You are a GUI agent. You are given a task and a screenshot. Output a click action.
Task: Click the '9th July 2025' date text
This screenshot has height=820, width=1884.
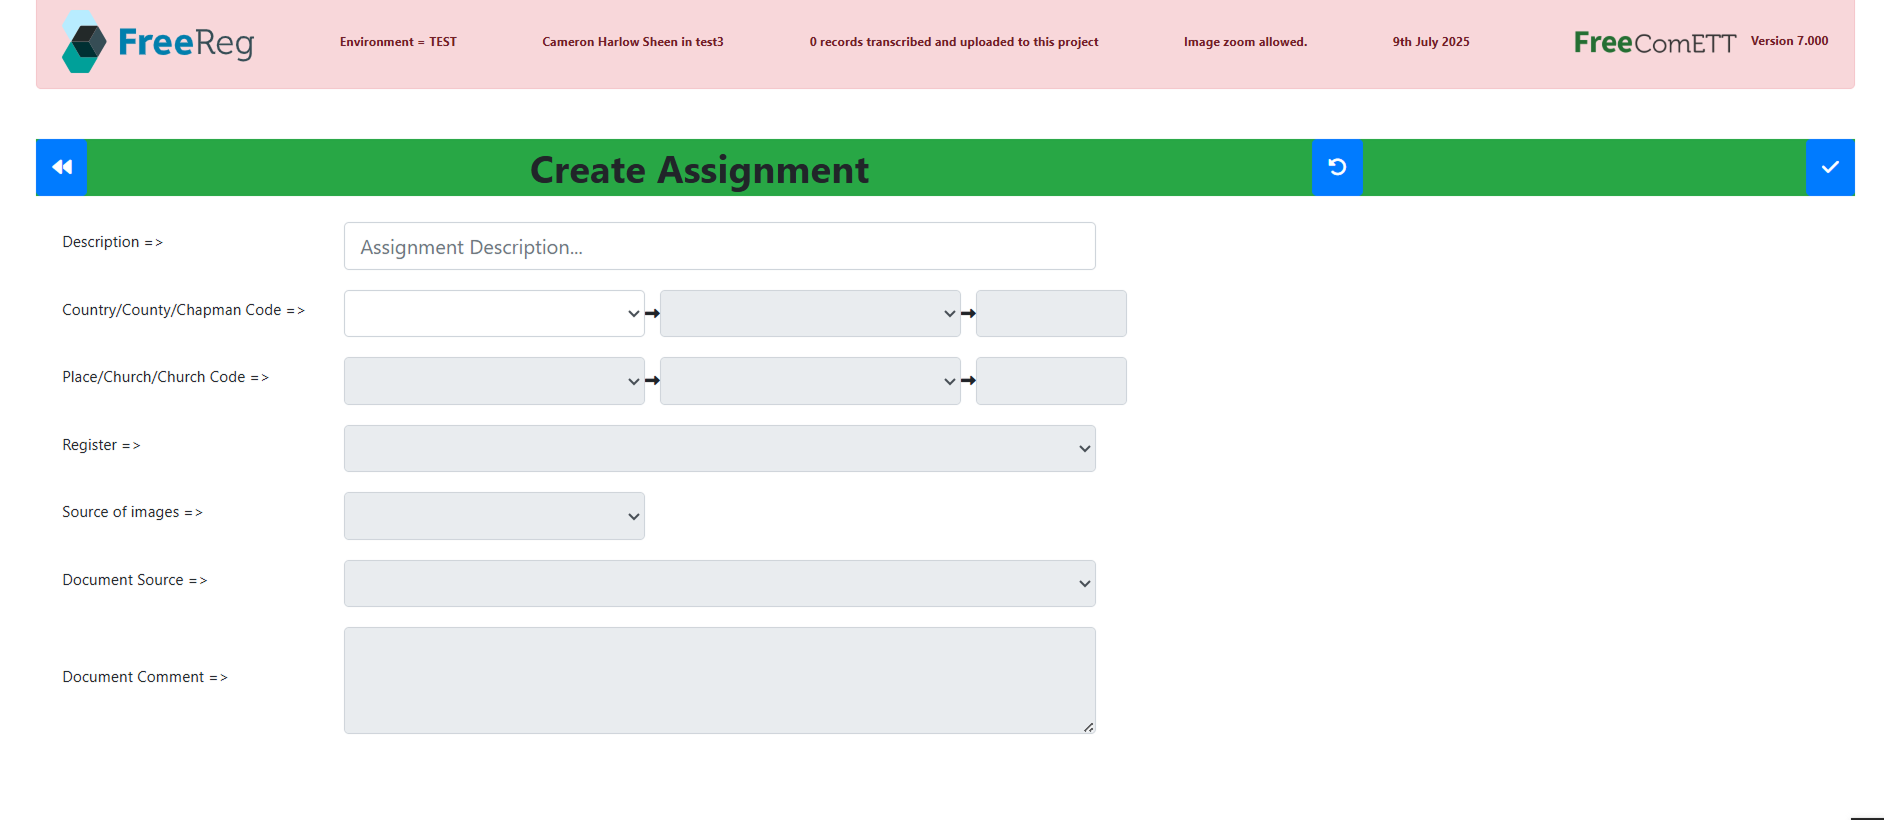click(1431, 42)
